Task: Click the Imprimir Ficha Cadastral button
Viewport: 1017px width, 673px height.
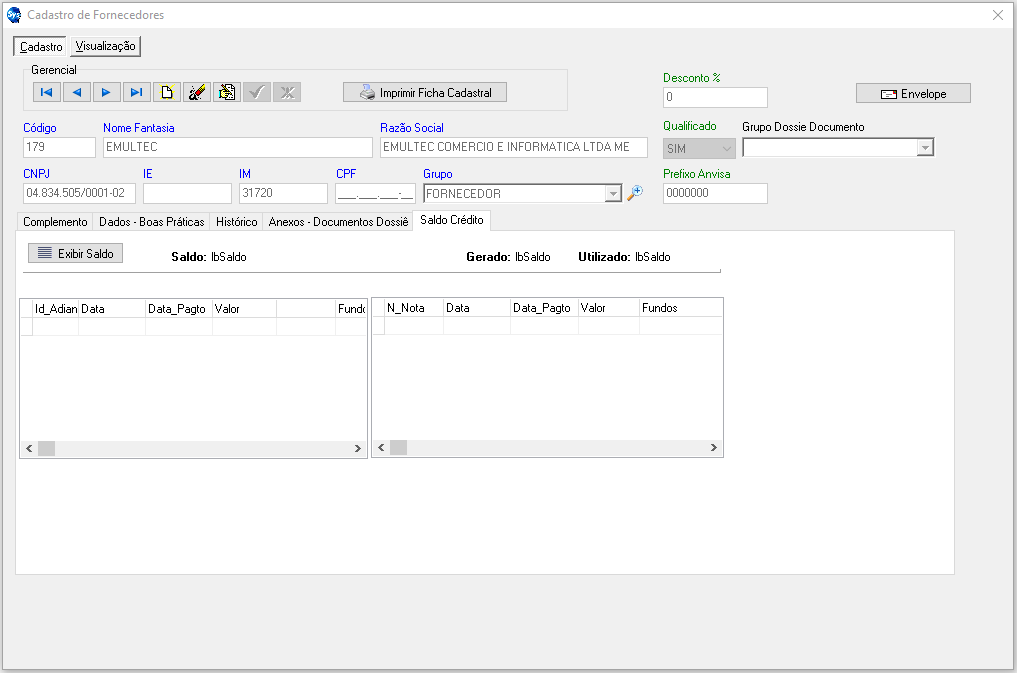Action: click(x=425, y=92)
